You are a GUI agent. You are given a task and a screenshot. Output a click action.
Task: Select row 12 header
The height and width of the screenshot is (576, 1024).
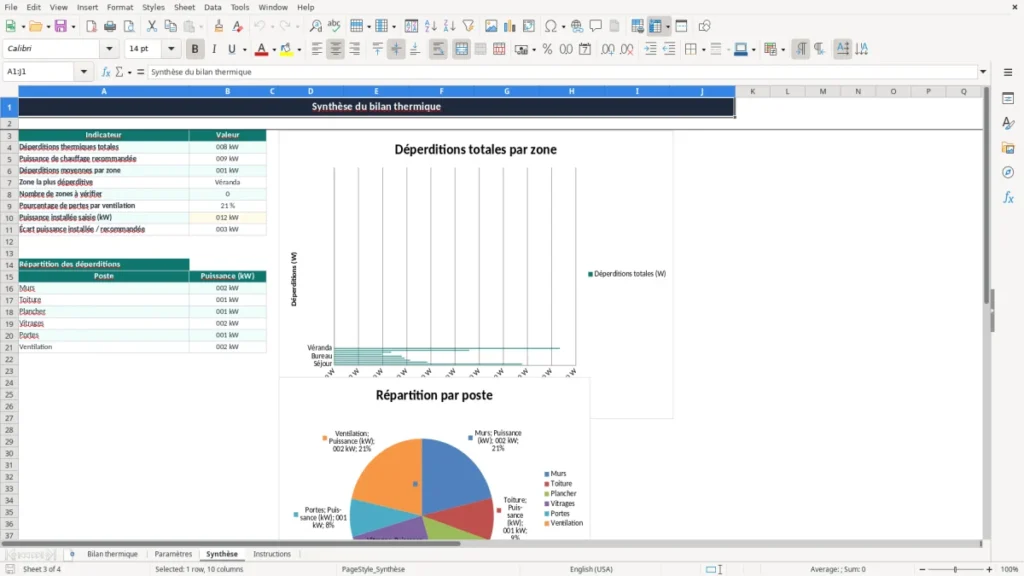tap(9, 242)
